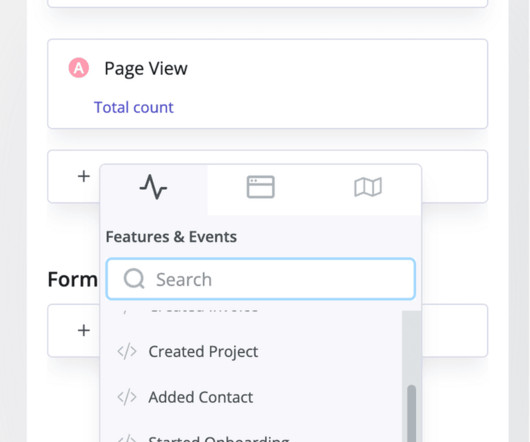Select the Created Project event
This screenshot has height=442, width=530.
point(203,351)
